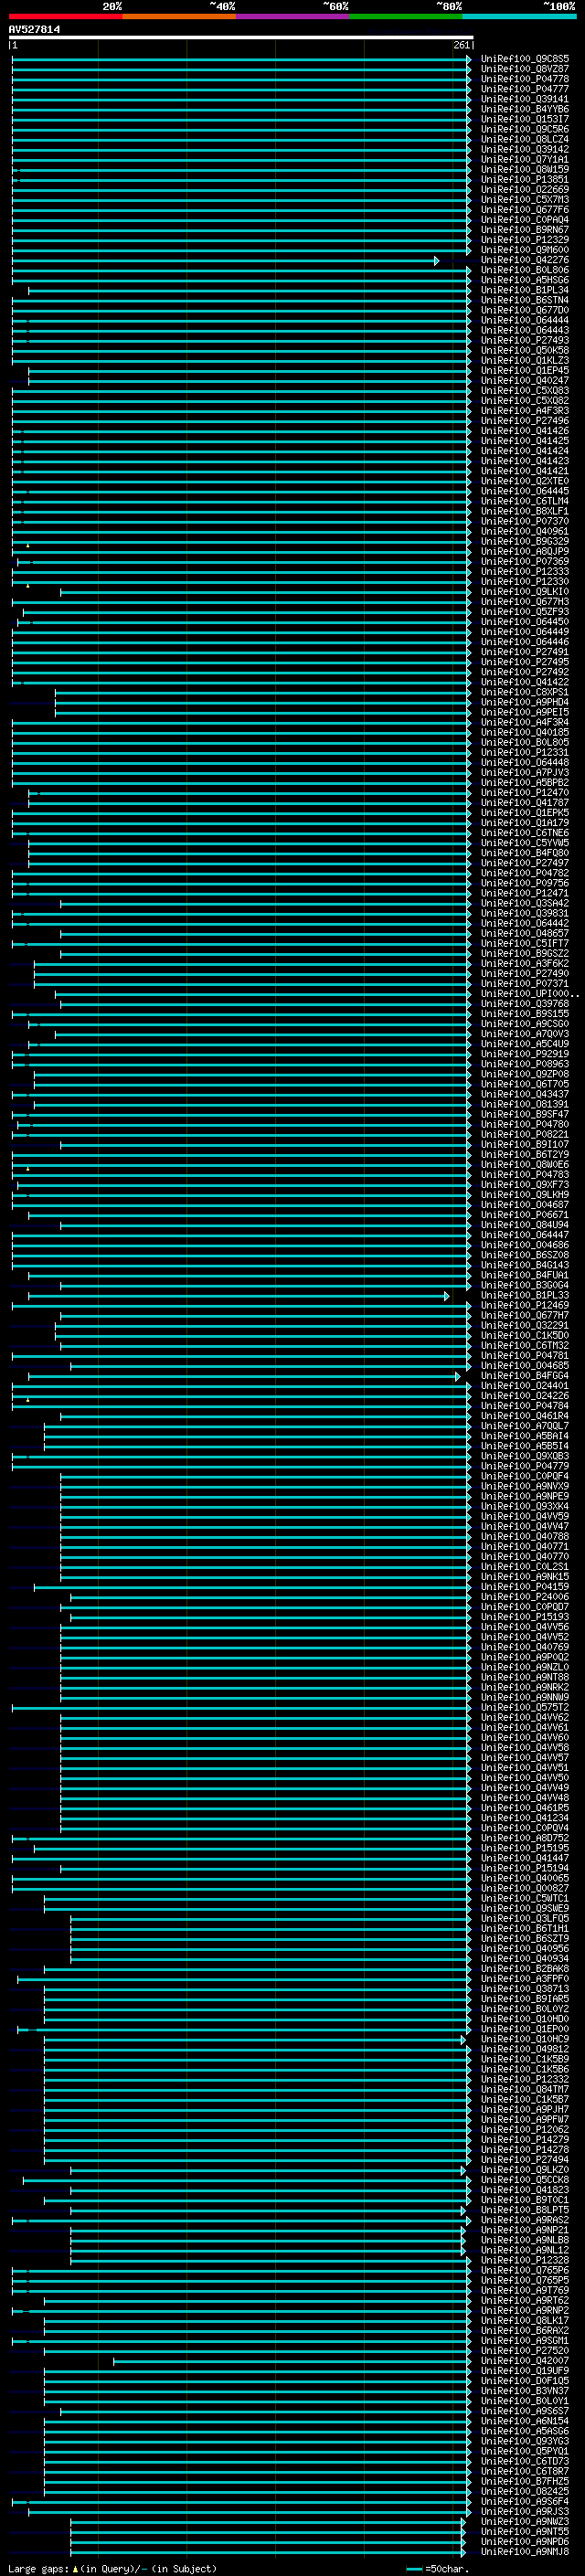Click the cyan ~100% identity legend segment
The width and height of the screenshot is (585, 2576).
point(518,16)
